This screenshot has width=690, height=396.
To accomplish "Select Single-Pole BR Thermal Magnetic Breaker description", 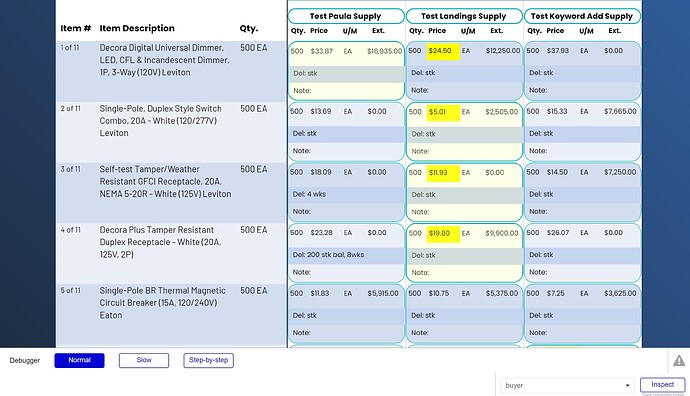I will point(162,303).
